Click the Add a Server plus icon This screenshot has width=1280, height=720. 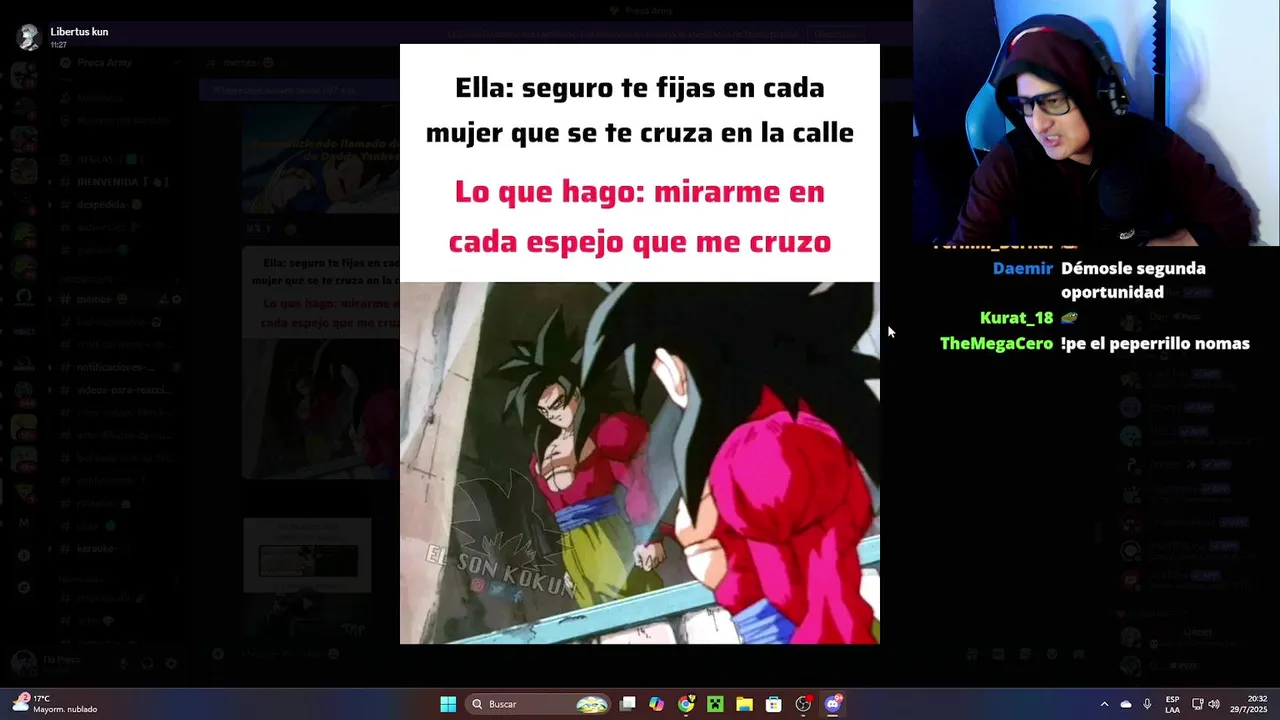pos(24,555)
